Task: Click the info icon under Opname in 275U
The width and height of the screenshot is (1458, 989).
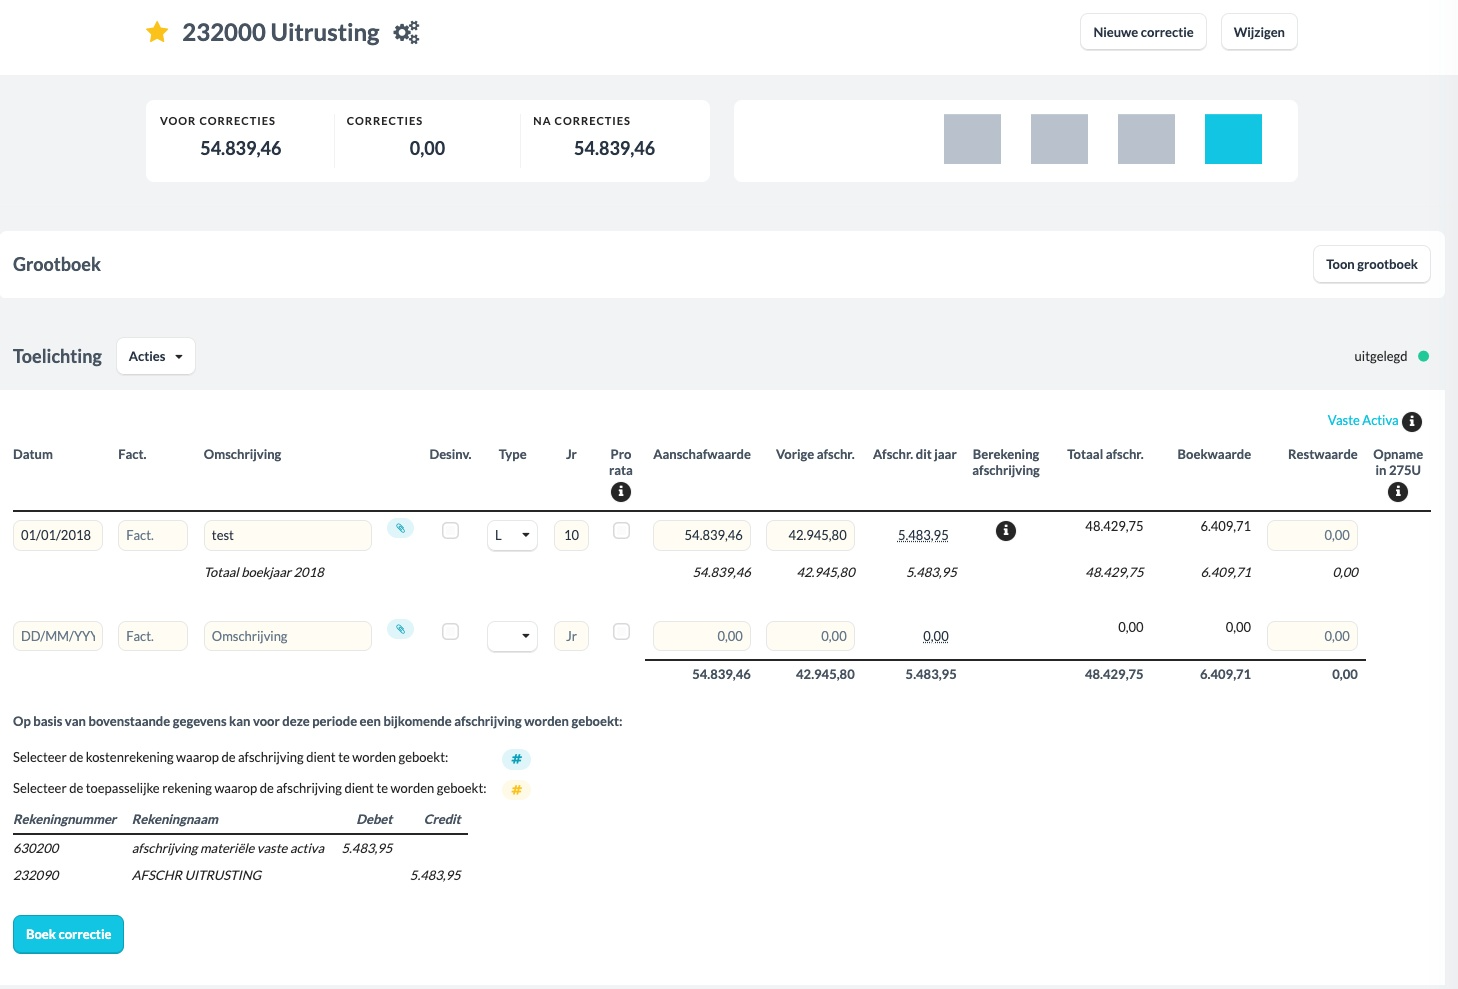Action: 1398,492
